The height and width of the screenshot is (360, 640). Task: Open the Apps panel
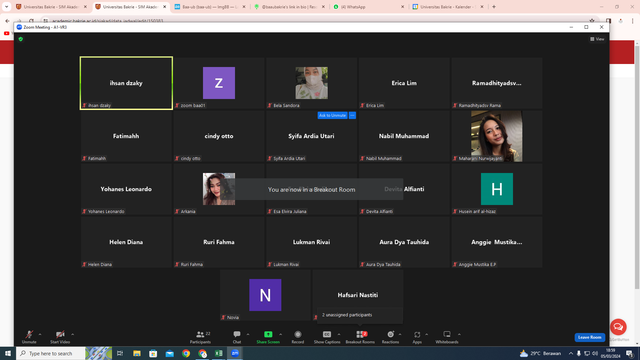tap(417, 337)
